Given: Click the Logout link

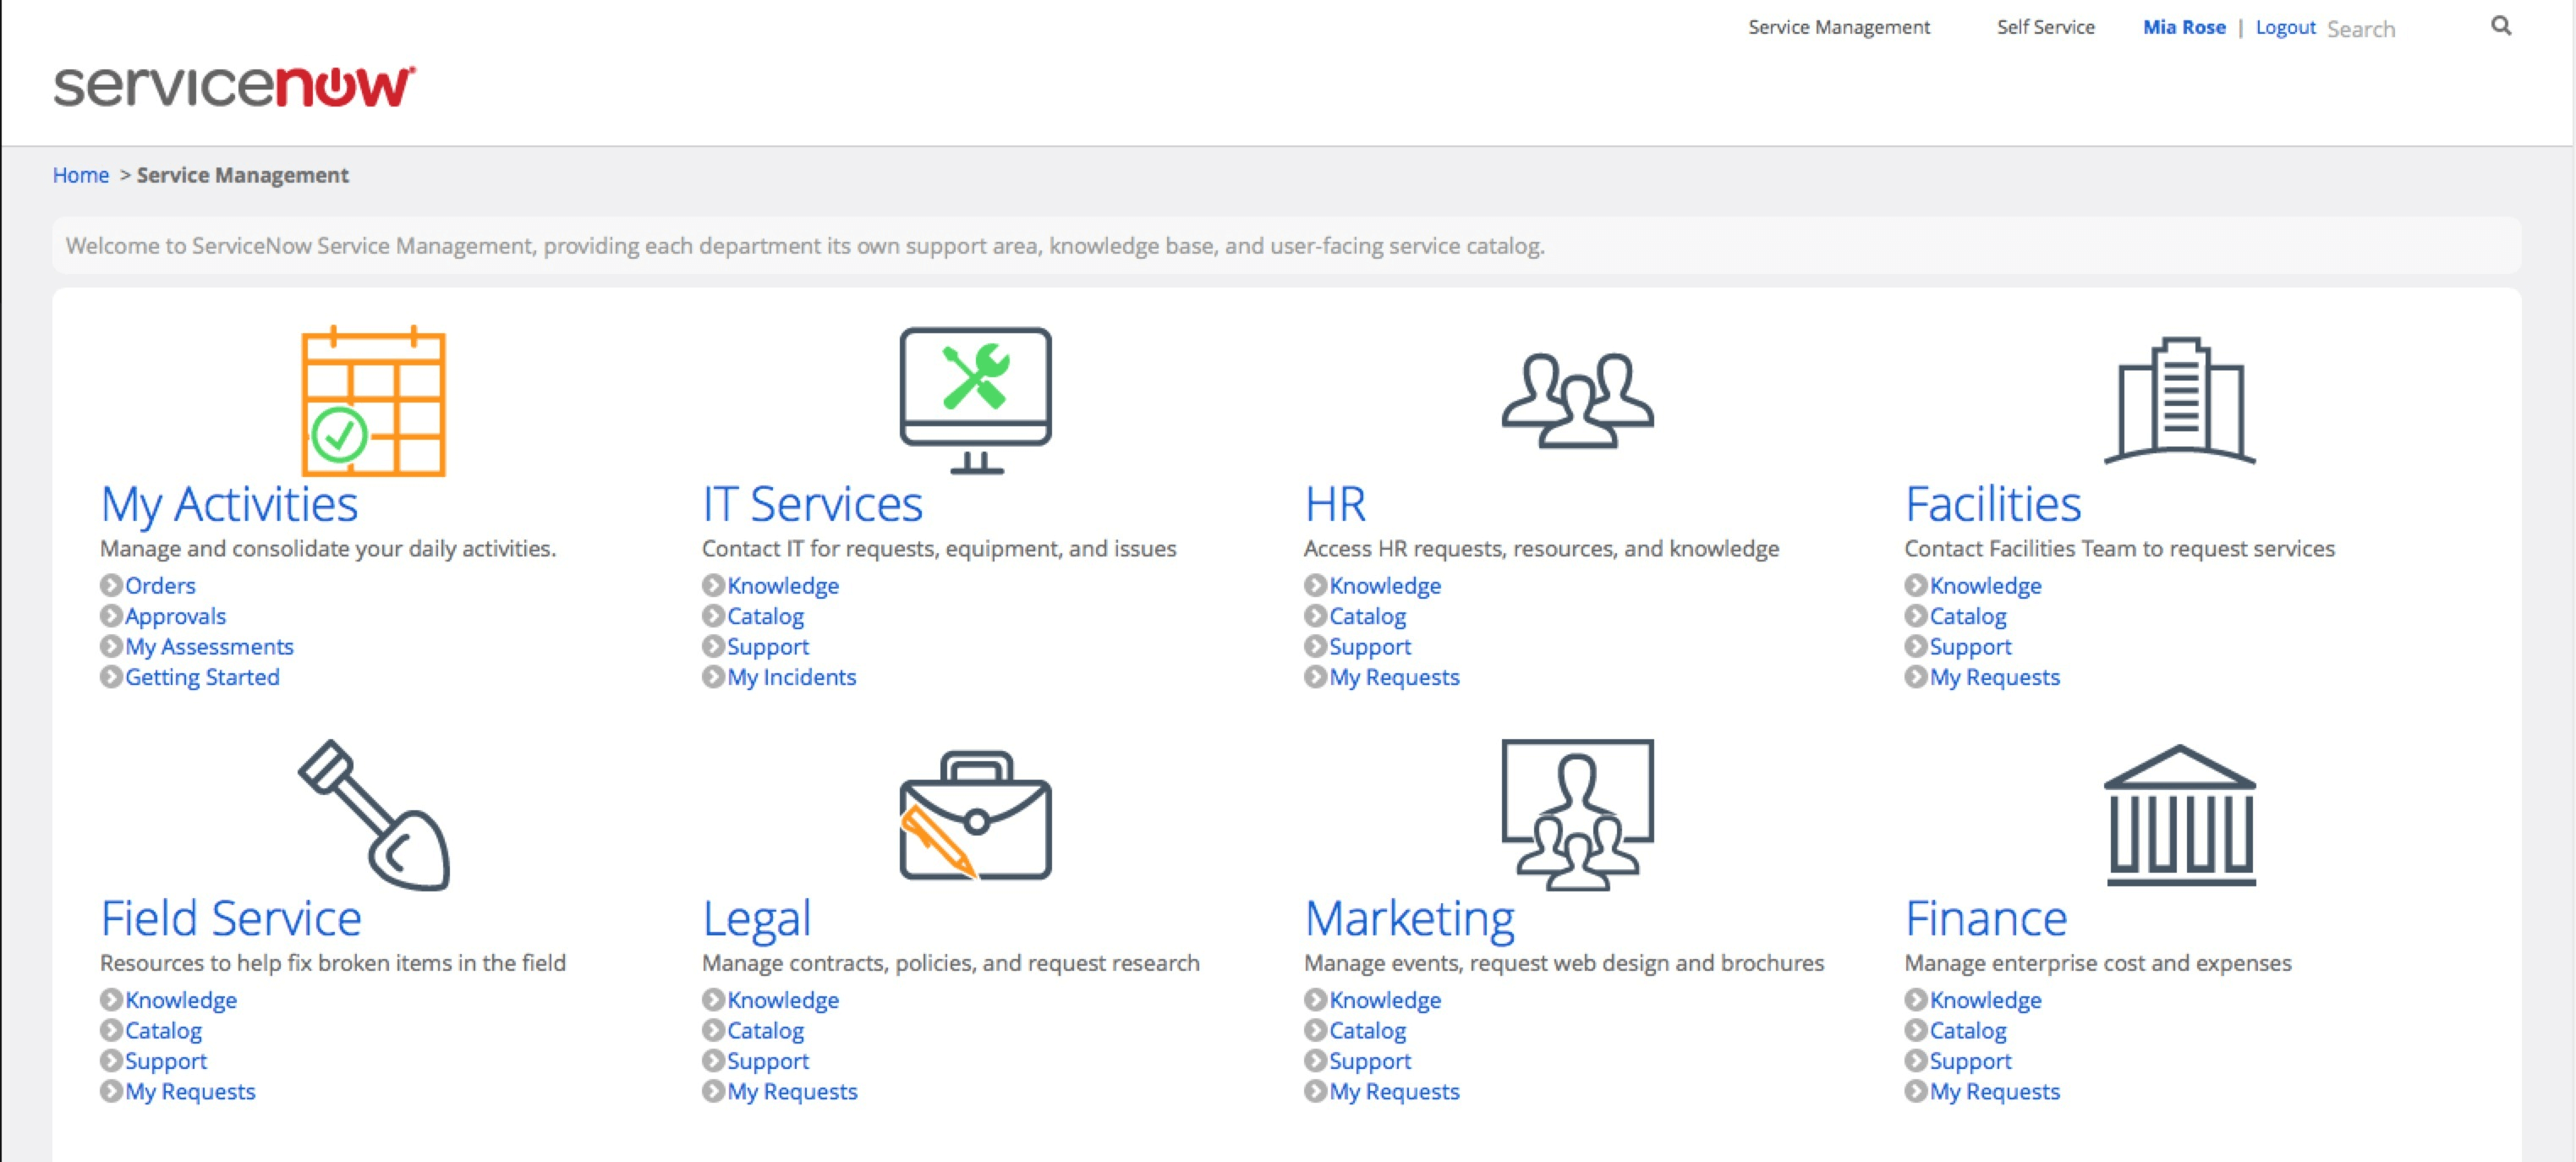Looking at the screenshot, I should click(x=2285, y=27).
